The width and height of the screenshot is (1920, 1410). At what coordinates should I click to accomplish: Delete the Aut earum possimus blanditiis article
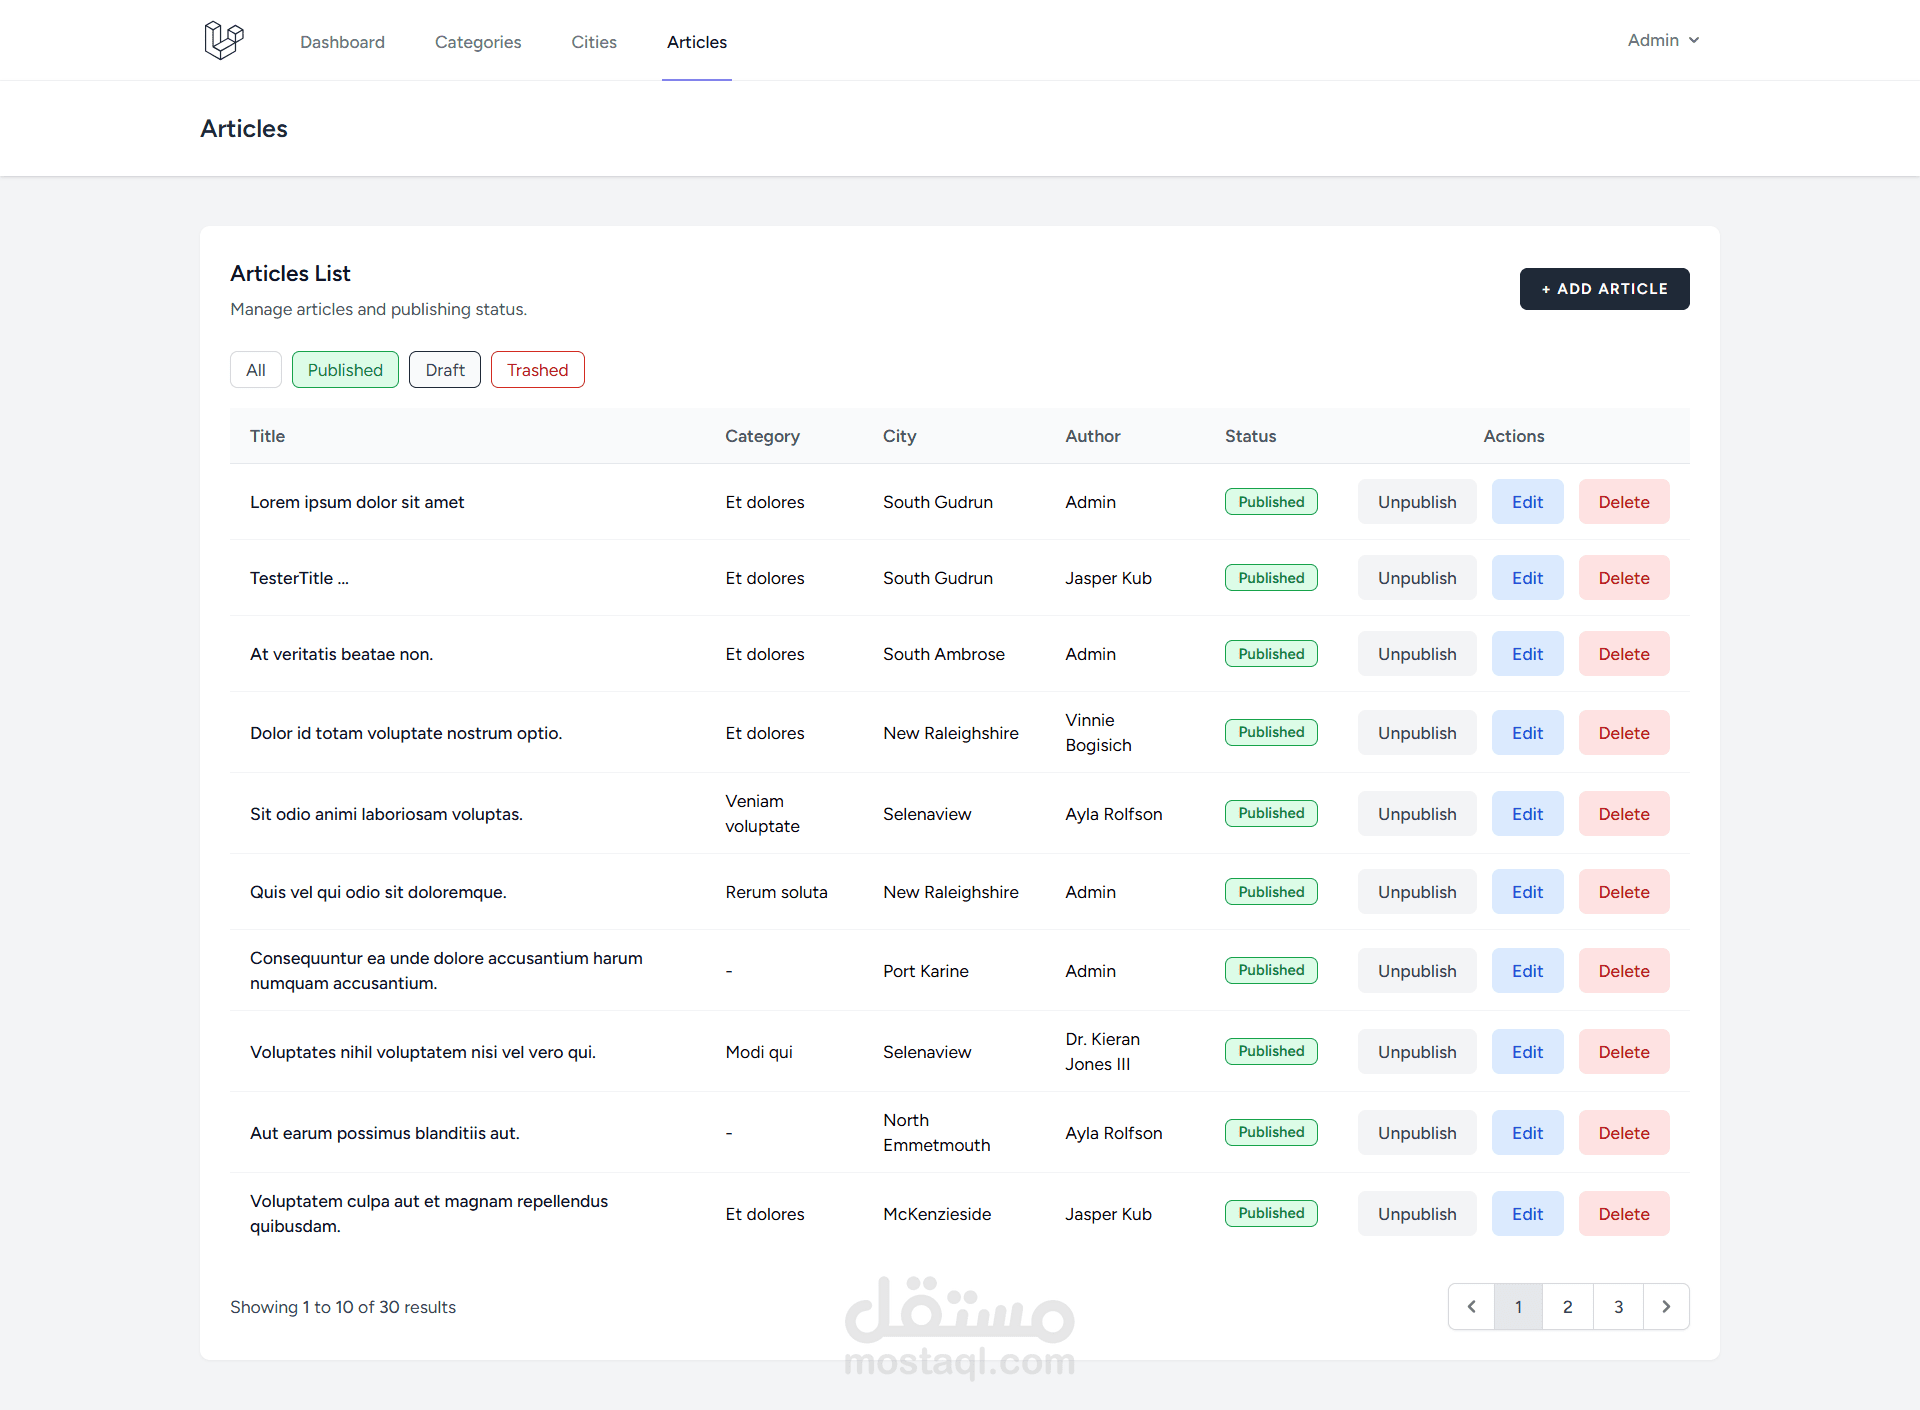(x=1623, y=1133)
